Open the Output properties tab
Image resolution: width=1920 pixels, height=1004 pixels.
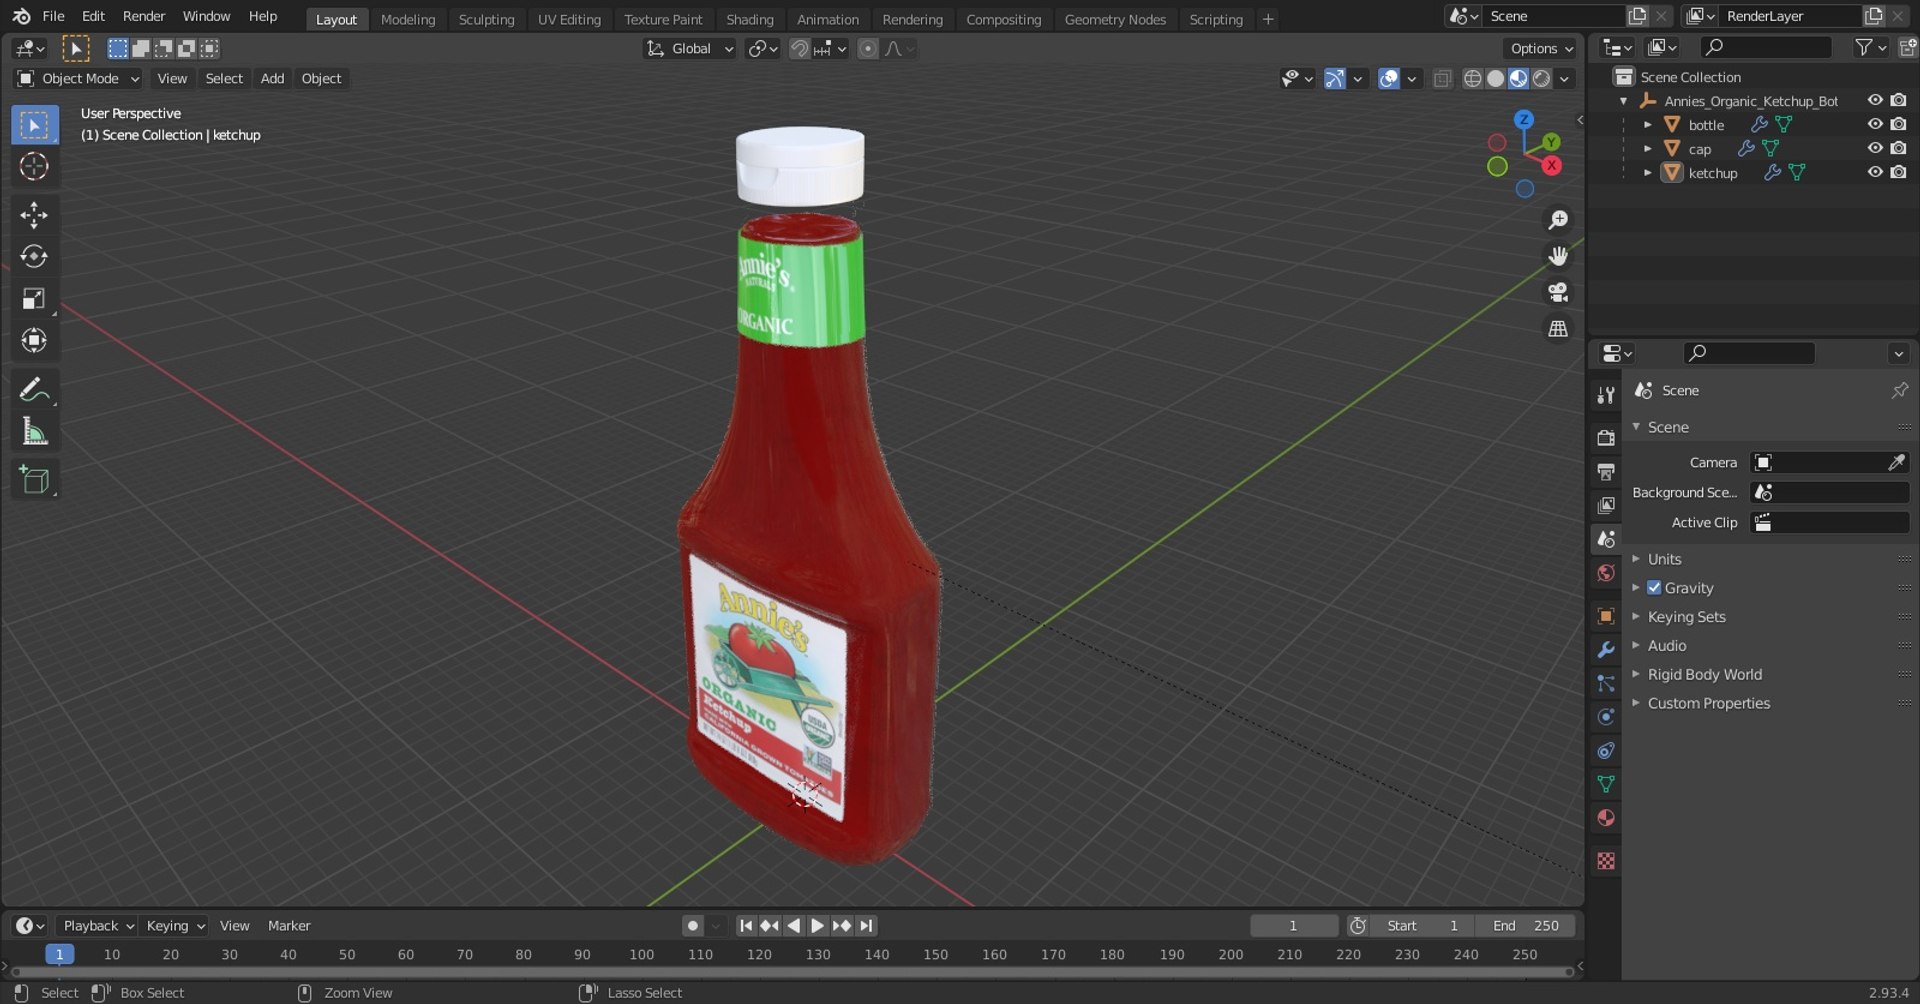pyautogui.click(x=1606, y=472)
